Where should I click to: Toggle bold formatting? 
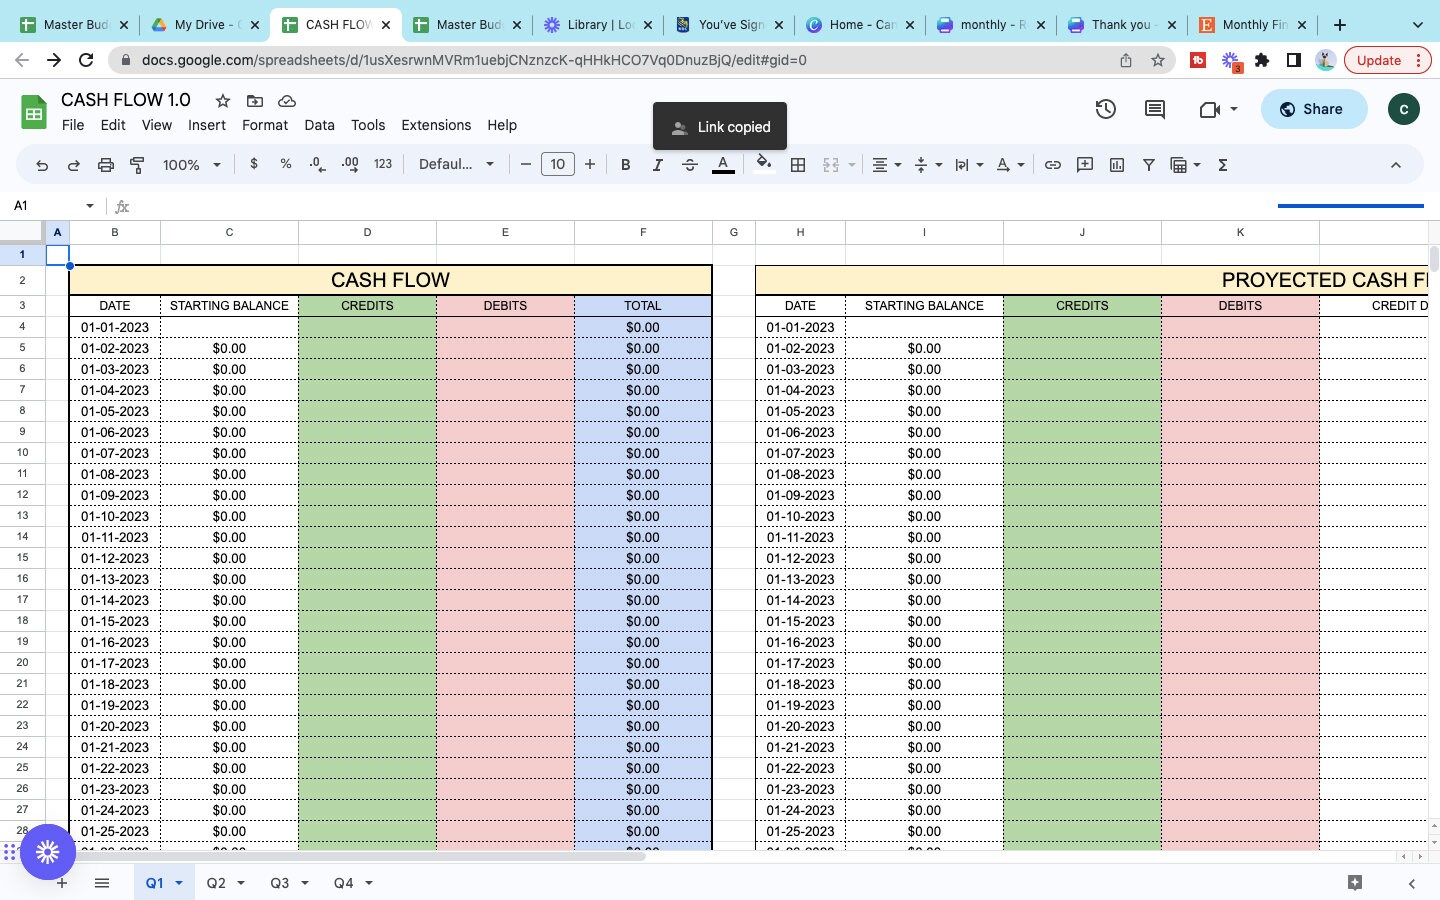(625, 164)
